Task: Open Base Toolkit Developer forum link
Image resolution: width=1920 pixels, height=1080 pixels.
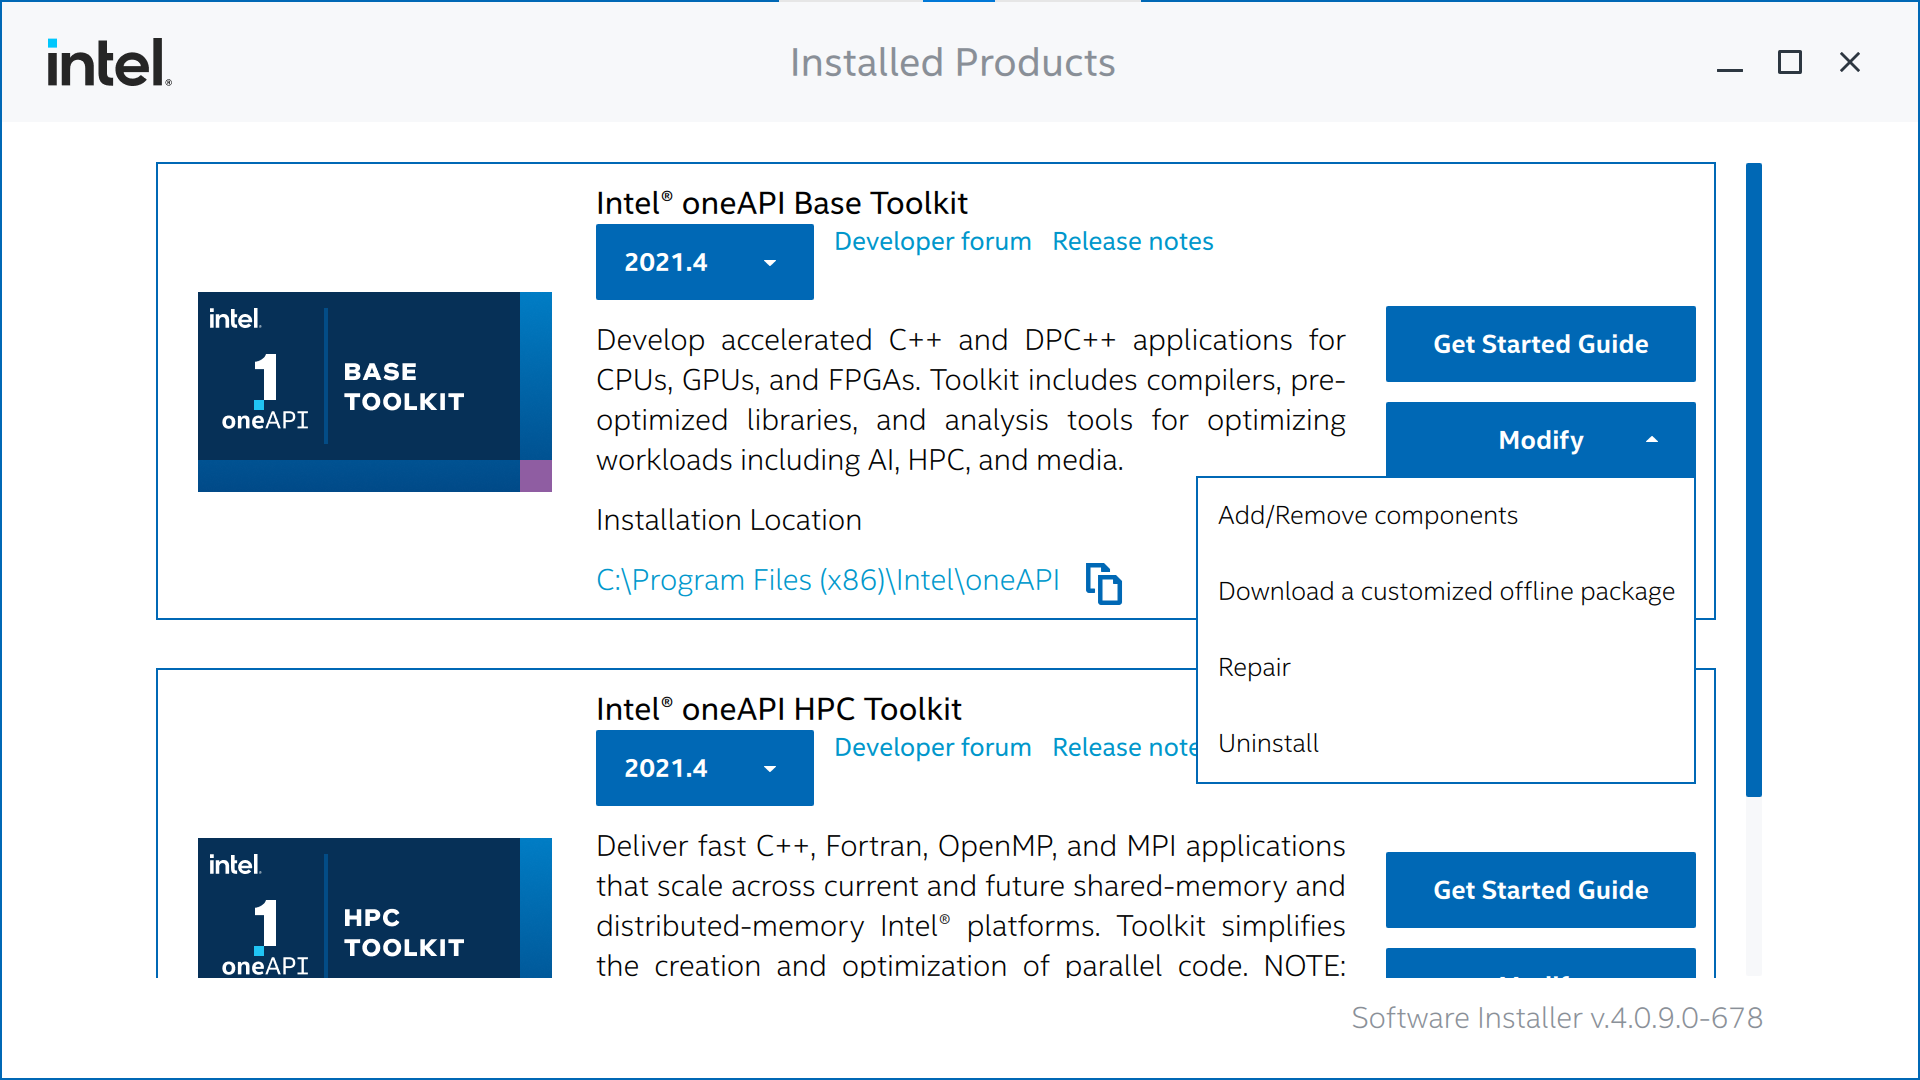Action: tap(932, 242)
